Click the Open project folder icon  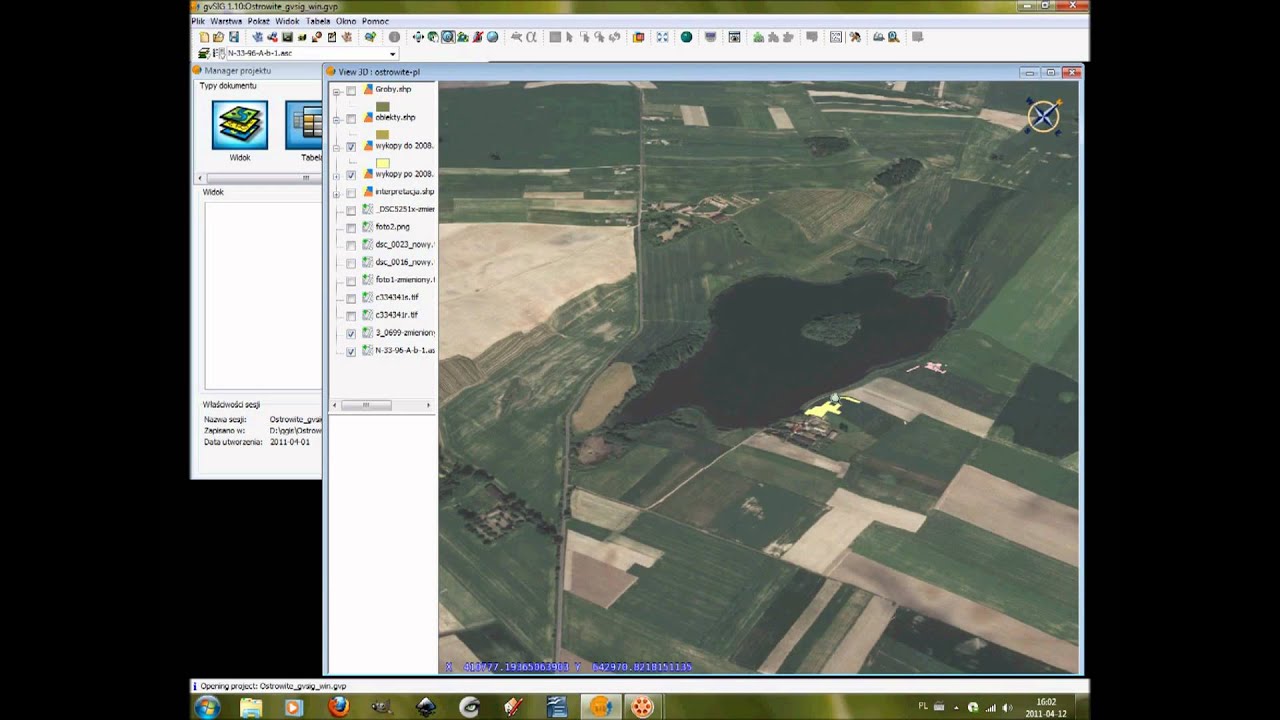click(x=218, y=37)
